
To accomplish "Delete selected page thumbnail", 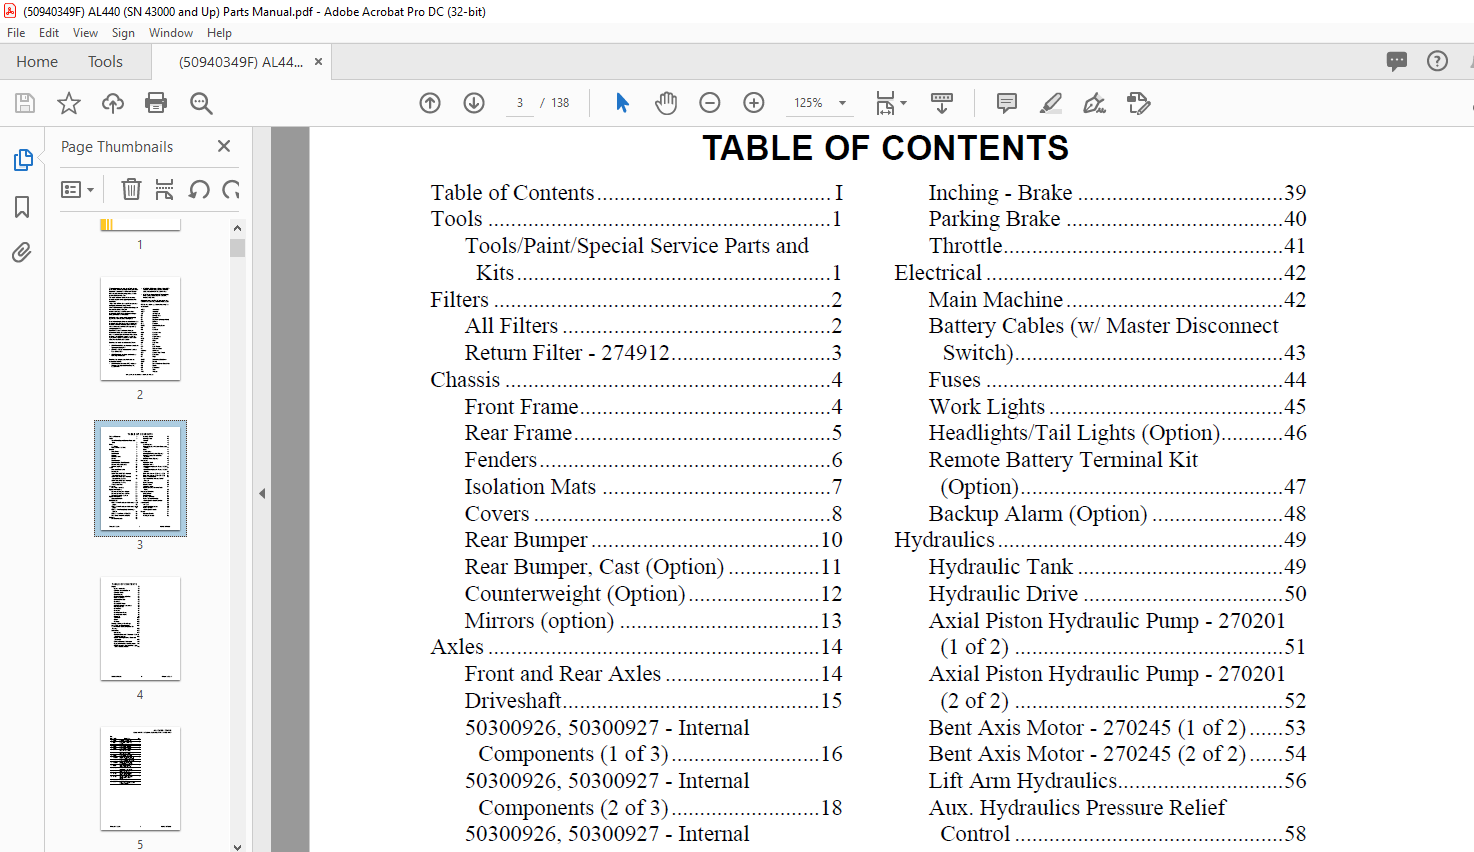I will point(131,189).
